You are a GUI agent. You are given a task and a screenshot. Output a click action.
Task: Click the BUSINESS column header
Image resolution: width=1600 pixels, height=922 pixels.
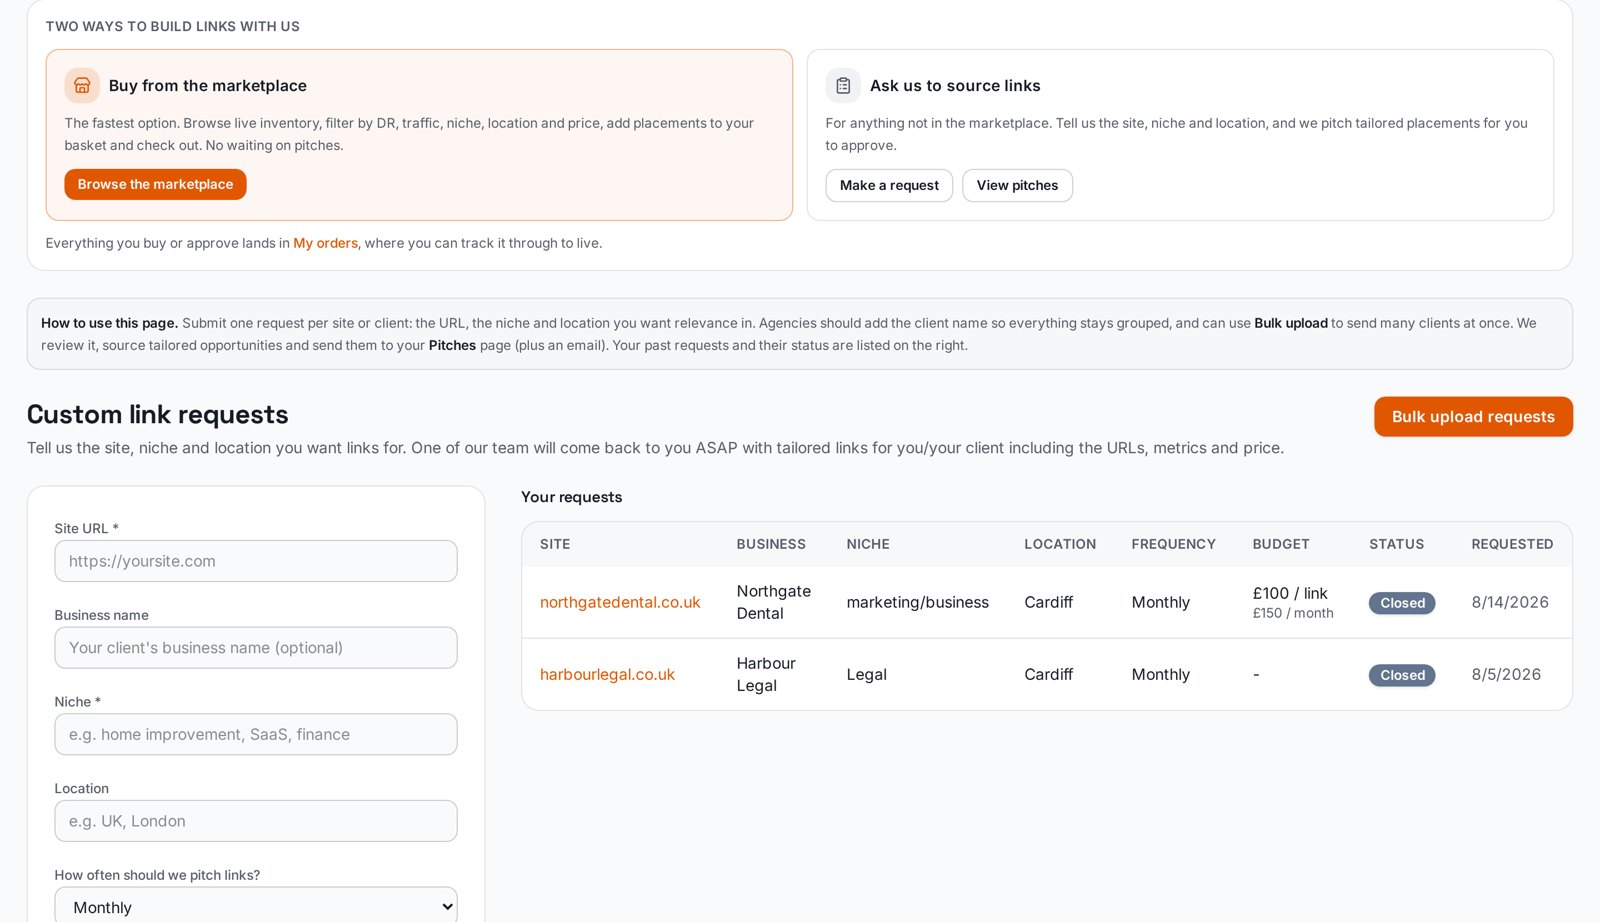tap(771, 544)
